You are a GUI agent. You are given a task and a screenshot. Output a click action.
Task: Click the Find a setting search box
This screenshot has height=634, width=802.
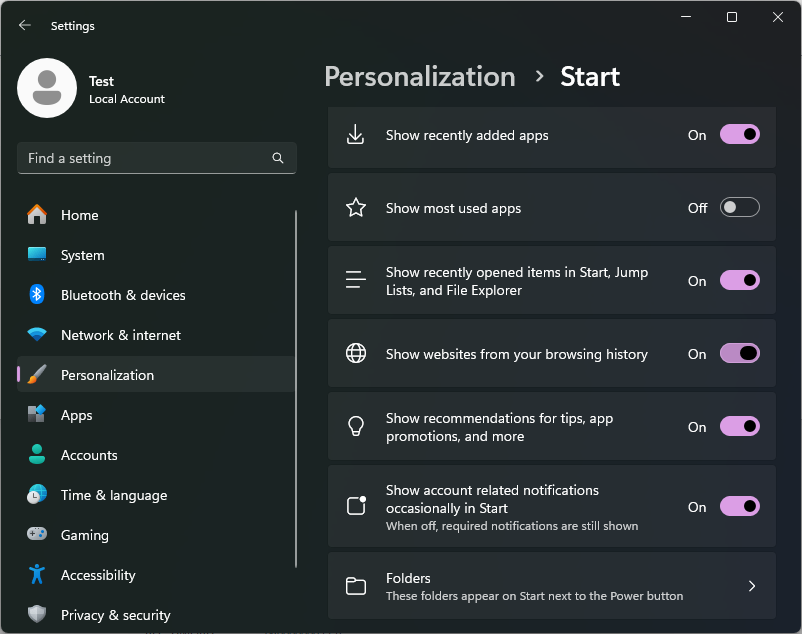pyautogui.click(x=157, y=158)
